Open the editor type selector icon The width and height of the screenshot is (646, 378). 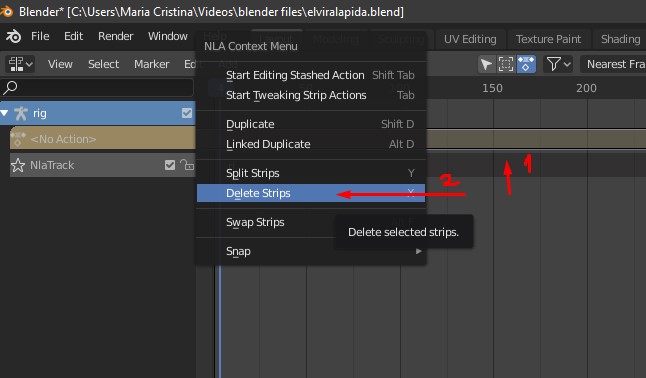click(20, 64)
